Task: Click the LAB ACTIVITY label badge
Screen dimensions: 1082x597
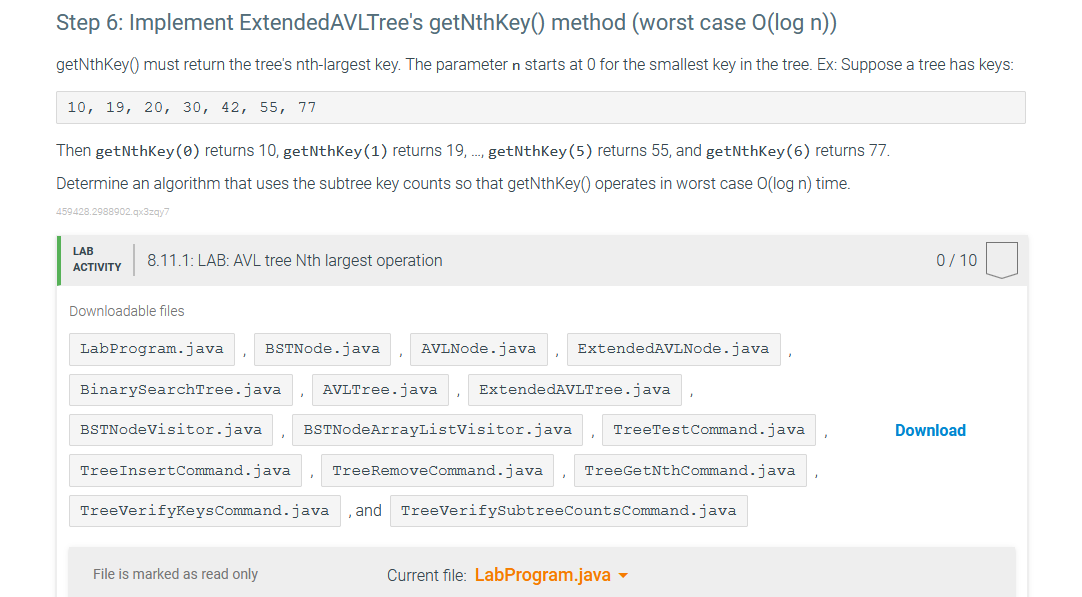Action: [x=95, y=260]
